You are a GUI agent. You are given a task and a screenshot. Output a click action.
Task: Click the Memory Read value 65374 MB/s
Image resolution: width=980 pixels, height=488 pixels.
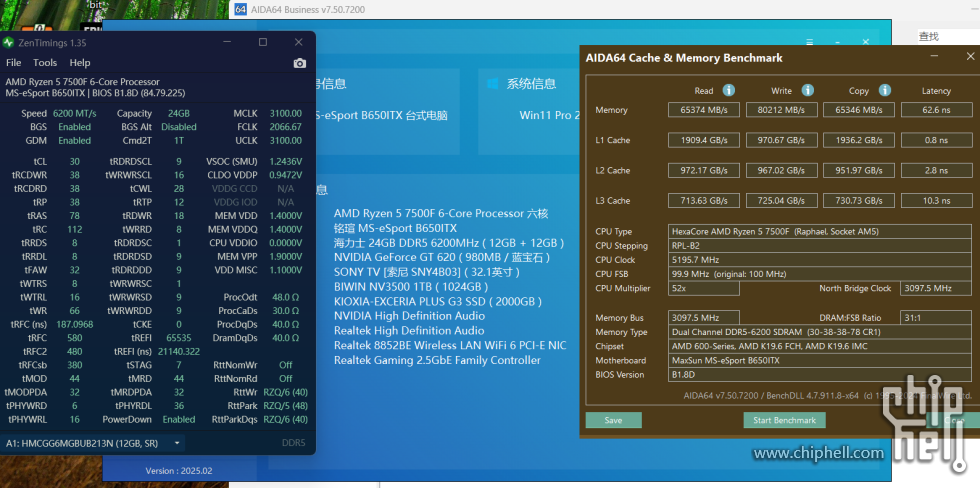(x=704, y=110)
